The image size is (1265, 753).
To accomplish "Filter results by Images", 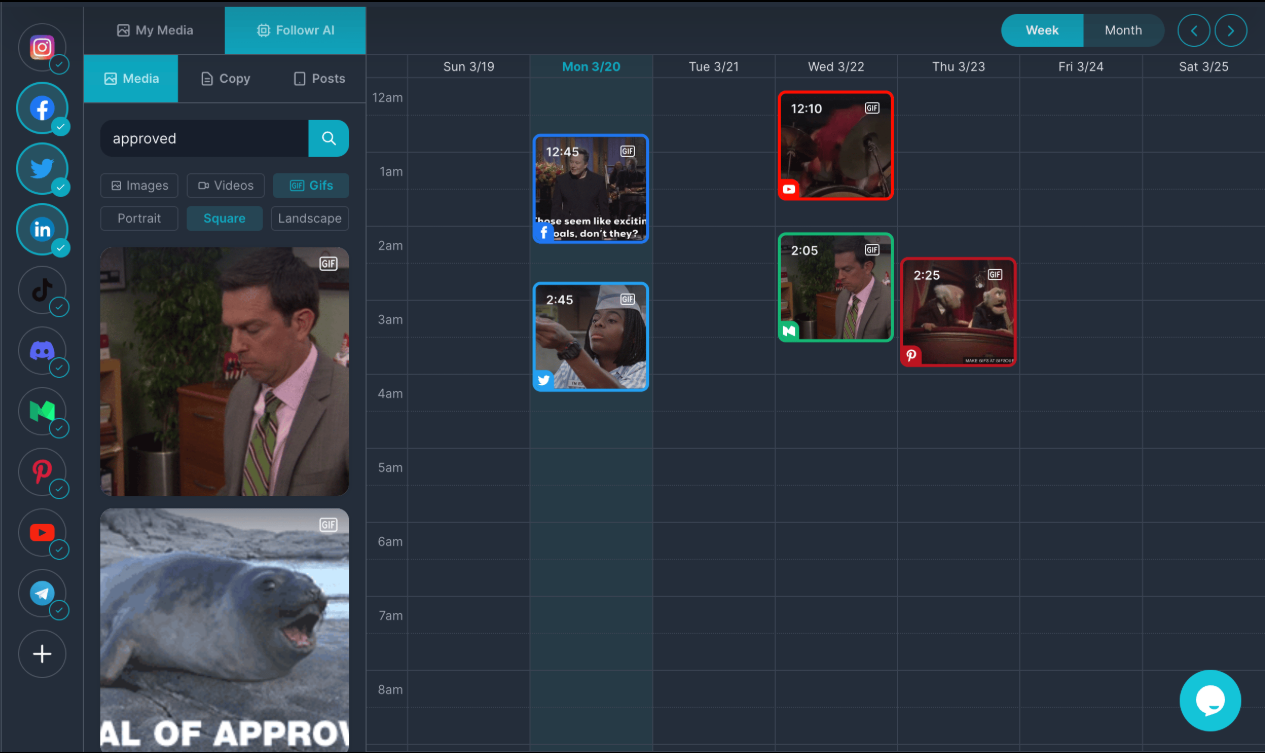I will pos(139,185).
